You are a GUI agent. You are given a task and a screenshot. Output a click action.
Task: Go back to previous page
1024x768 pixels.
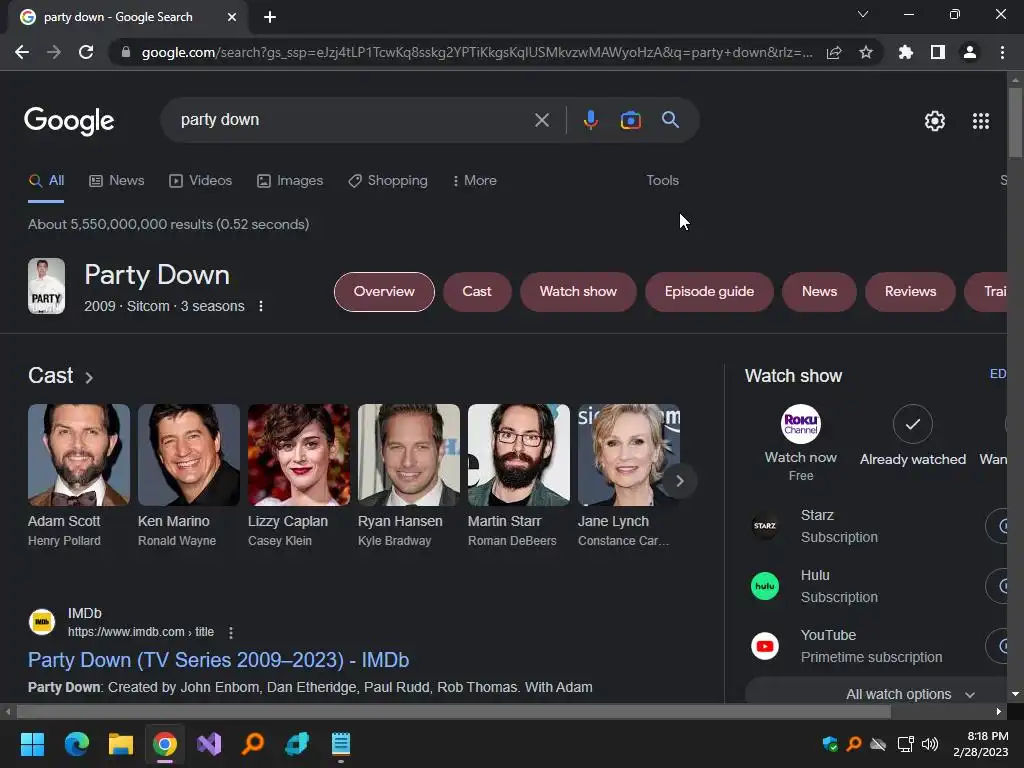(22, 52)
